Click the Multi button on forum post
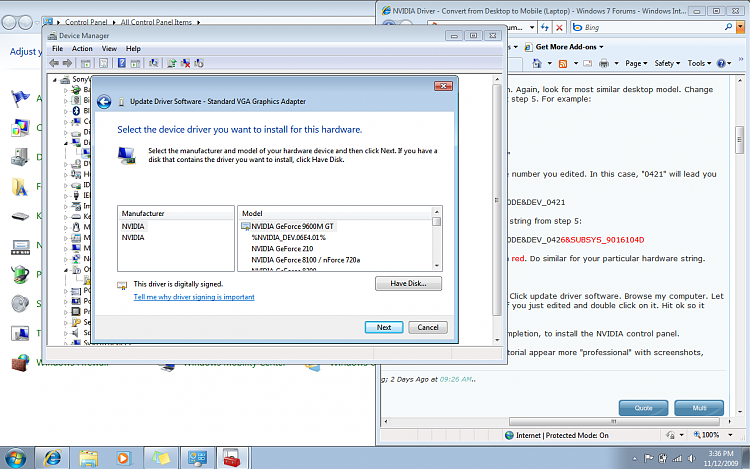Image resolution: width=750 pixels, height=469 pixels. click(699, 408)
